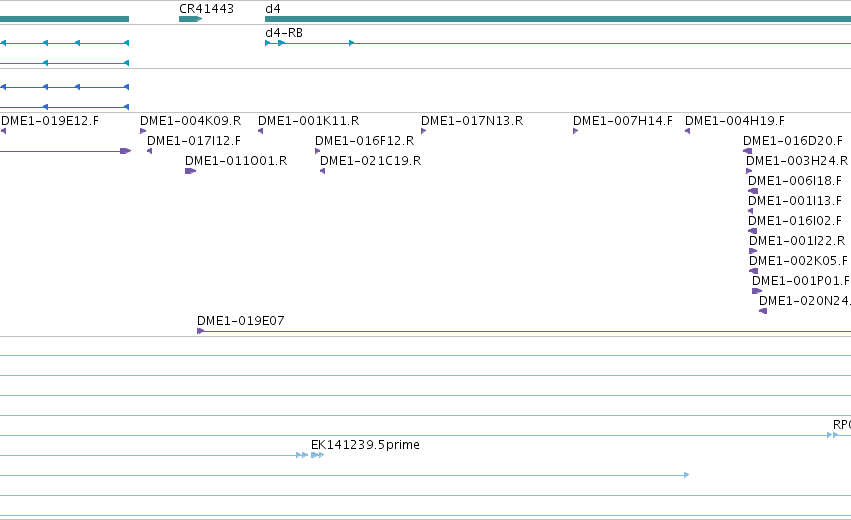Click the DME1-019E07 start arrow
851x520 pixels.
[x=200, y=331]
